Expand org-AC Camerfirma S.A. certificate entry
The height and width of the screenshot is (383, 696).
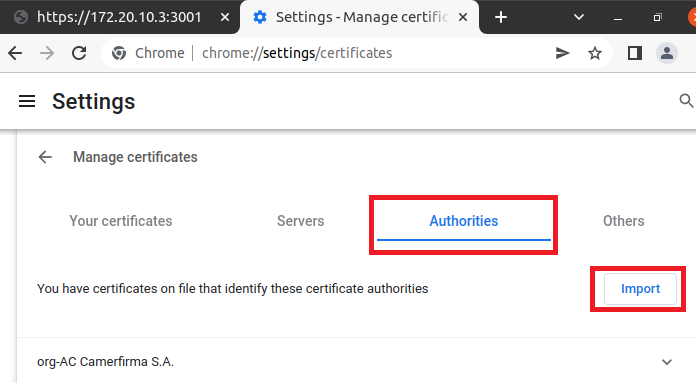pyautogui.click(x=666, y=362)
